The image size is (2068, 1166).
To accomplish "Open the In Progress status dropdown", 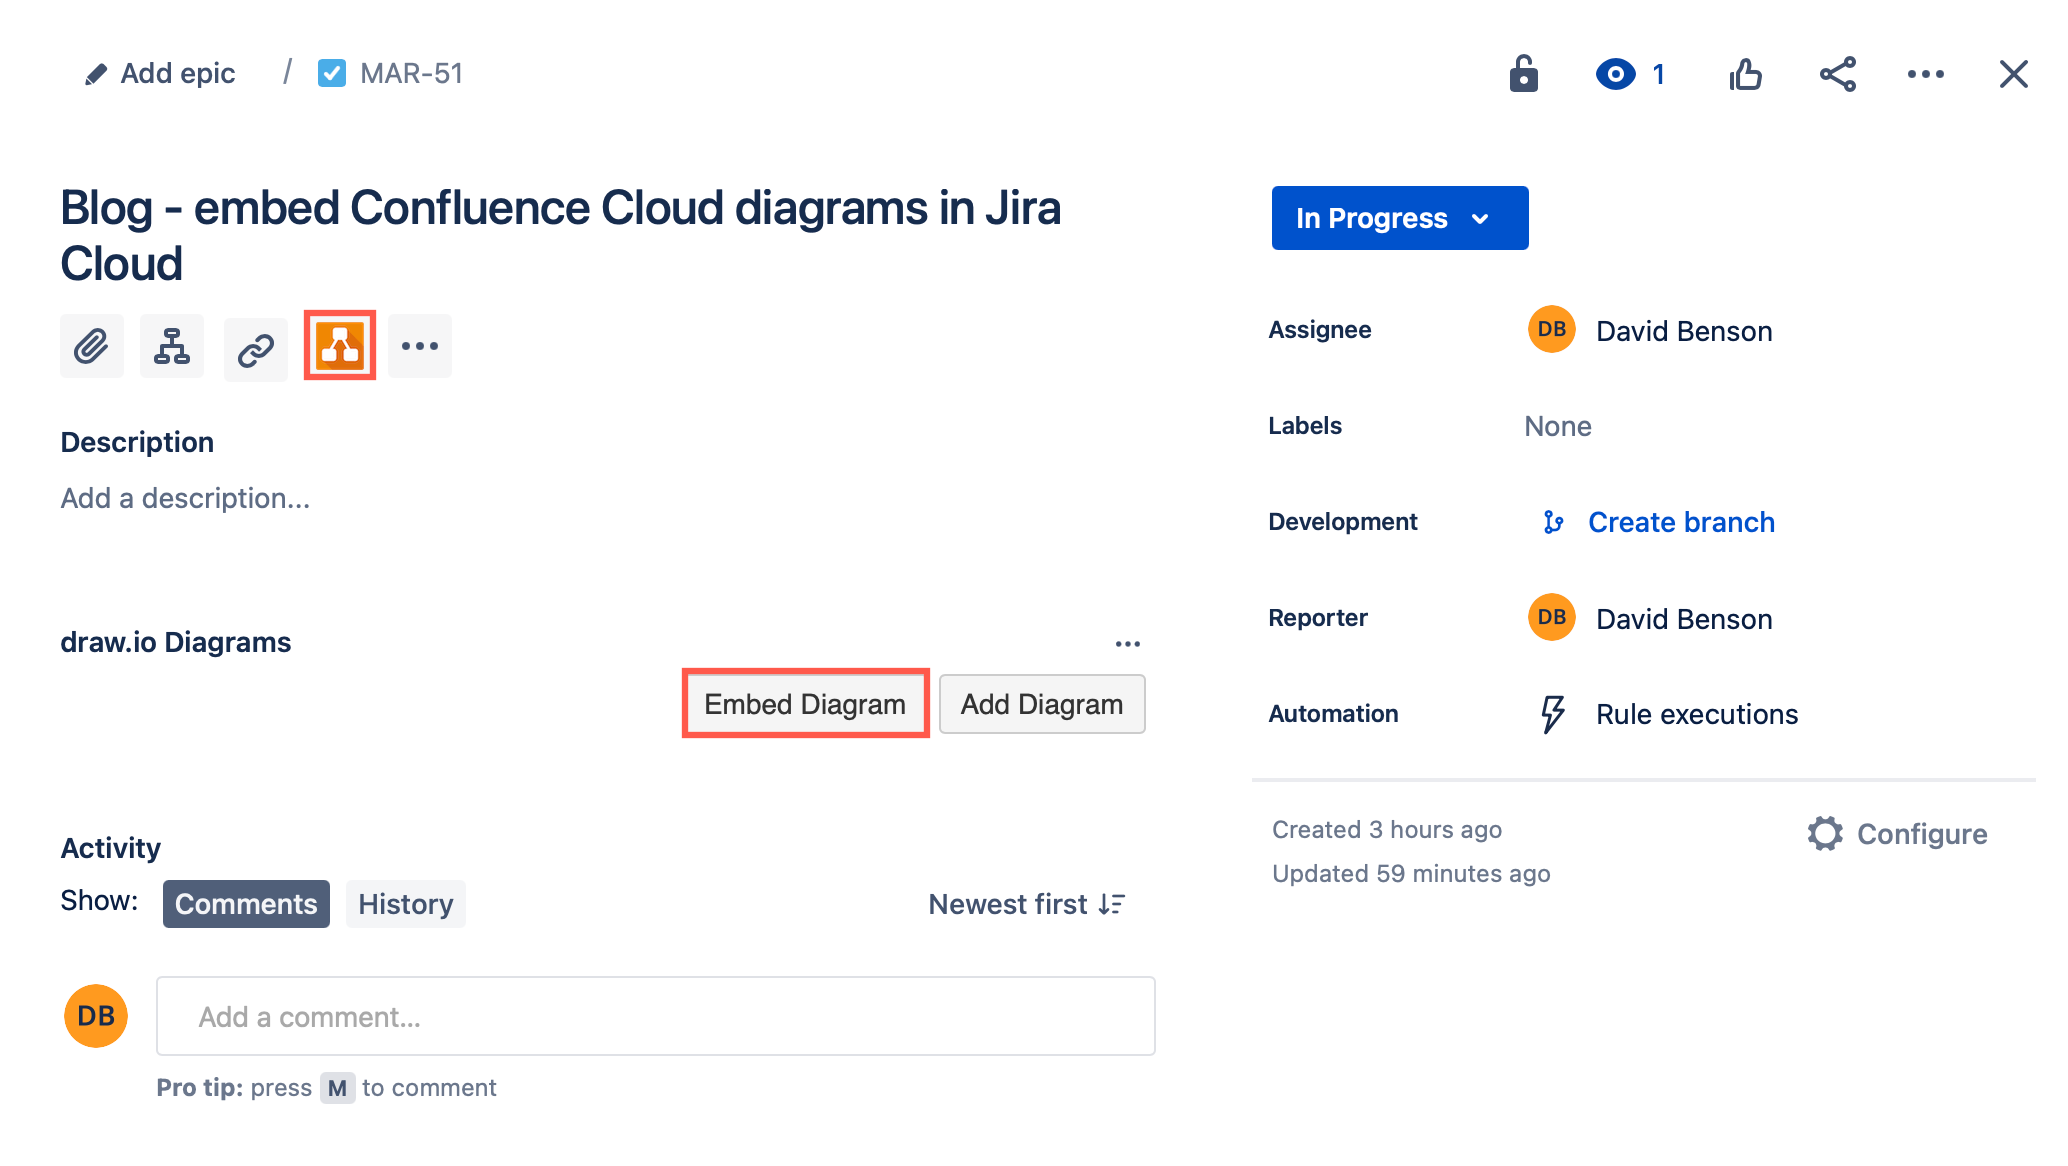I will [x=1398, y=218].
